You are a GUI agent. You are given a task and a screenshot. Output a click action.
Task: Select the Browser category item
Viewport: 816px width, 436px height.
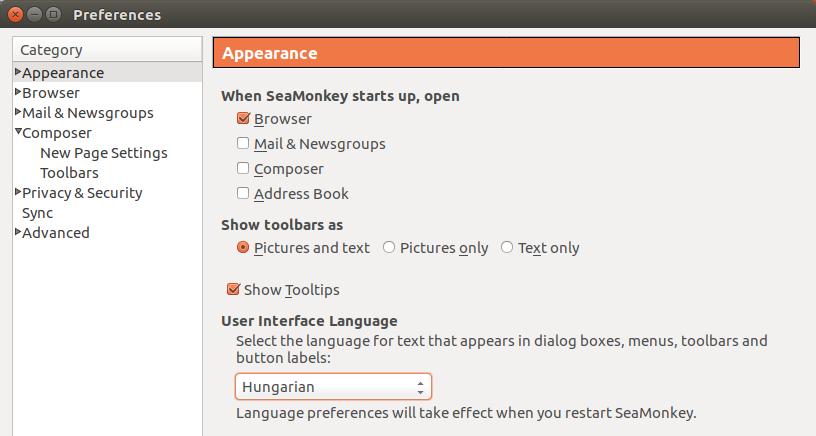[50, 93]
